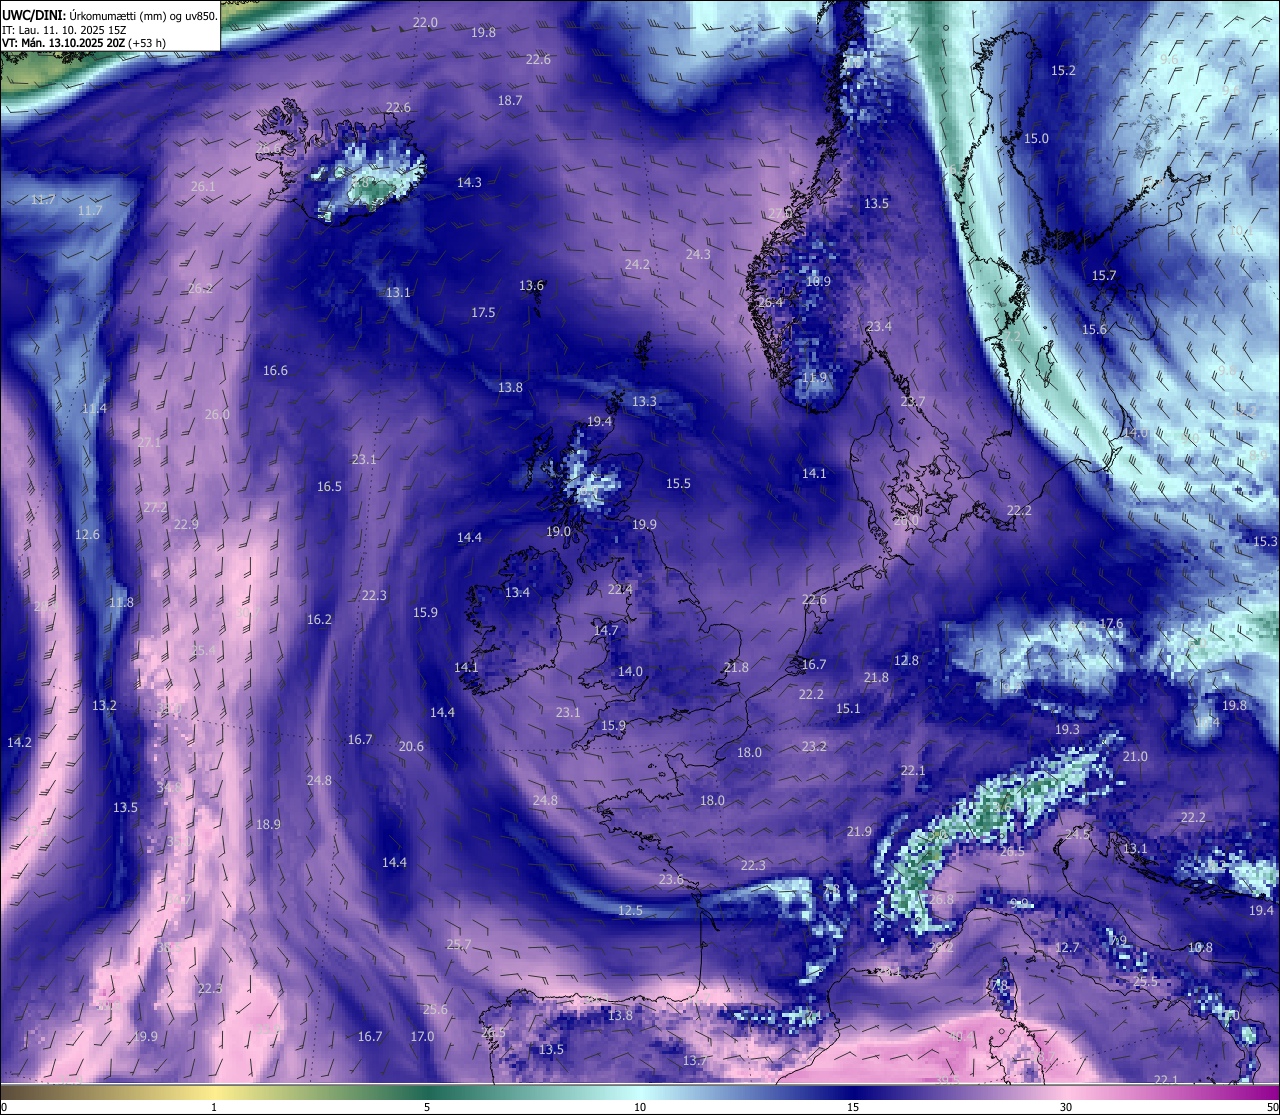This screenshot has width=1280, height=1115.
Task: Click the value 22.9 in the western Atlantic
Action: coord(186,524)
